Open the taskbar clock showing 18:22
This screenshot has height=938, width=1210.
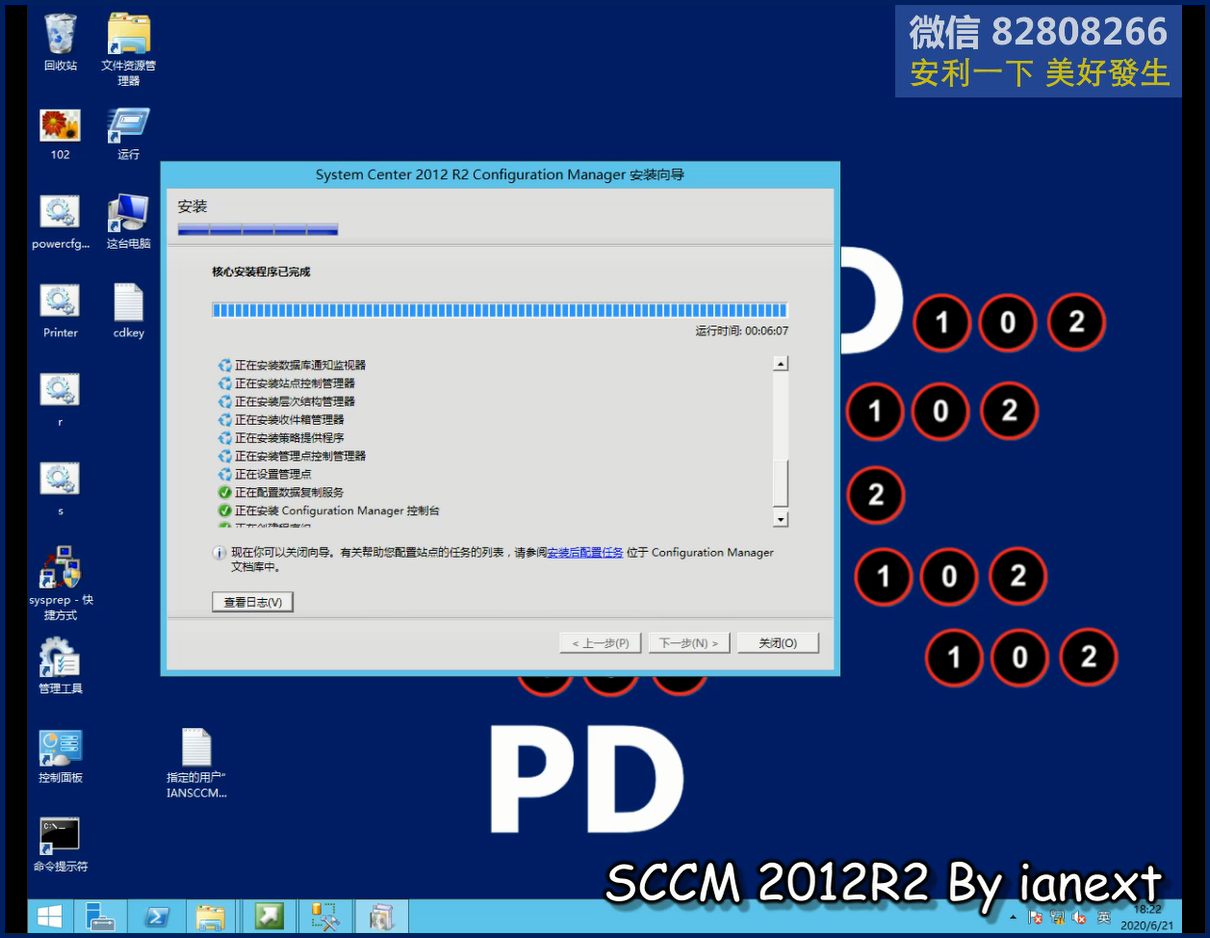click(1148, 917)
